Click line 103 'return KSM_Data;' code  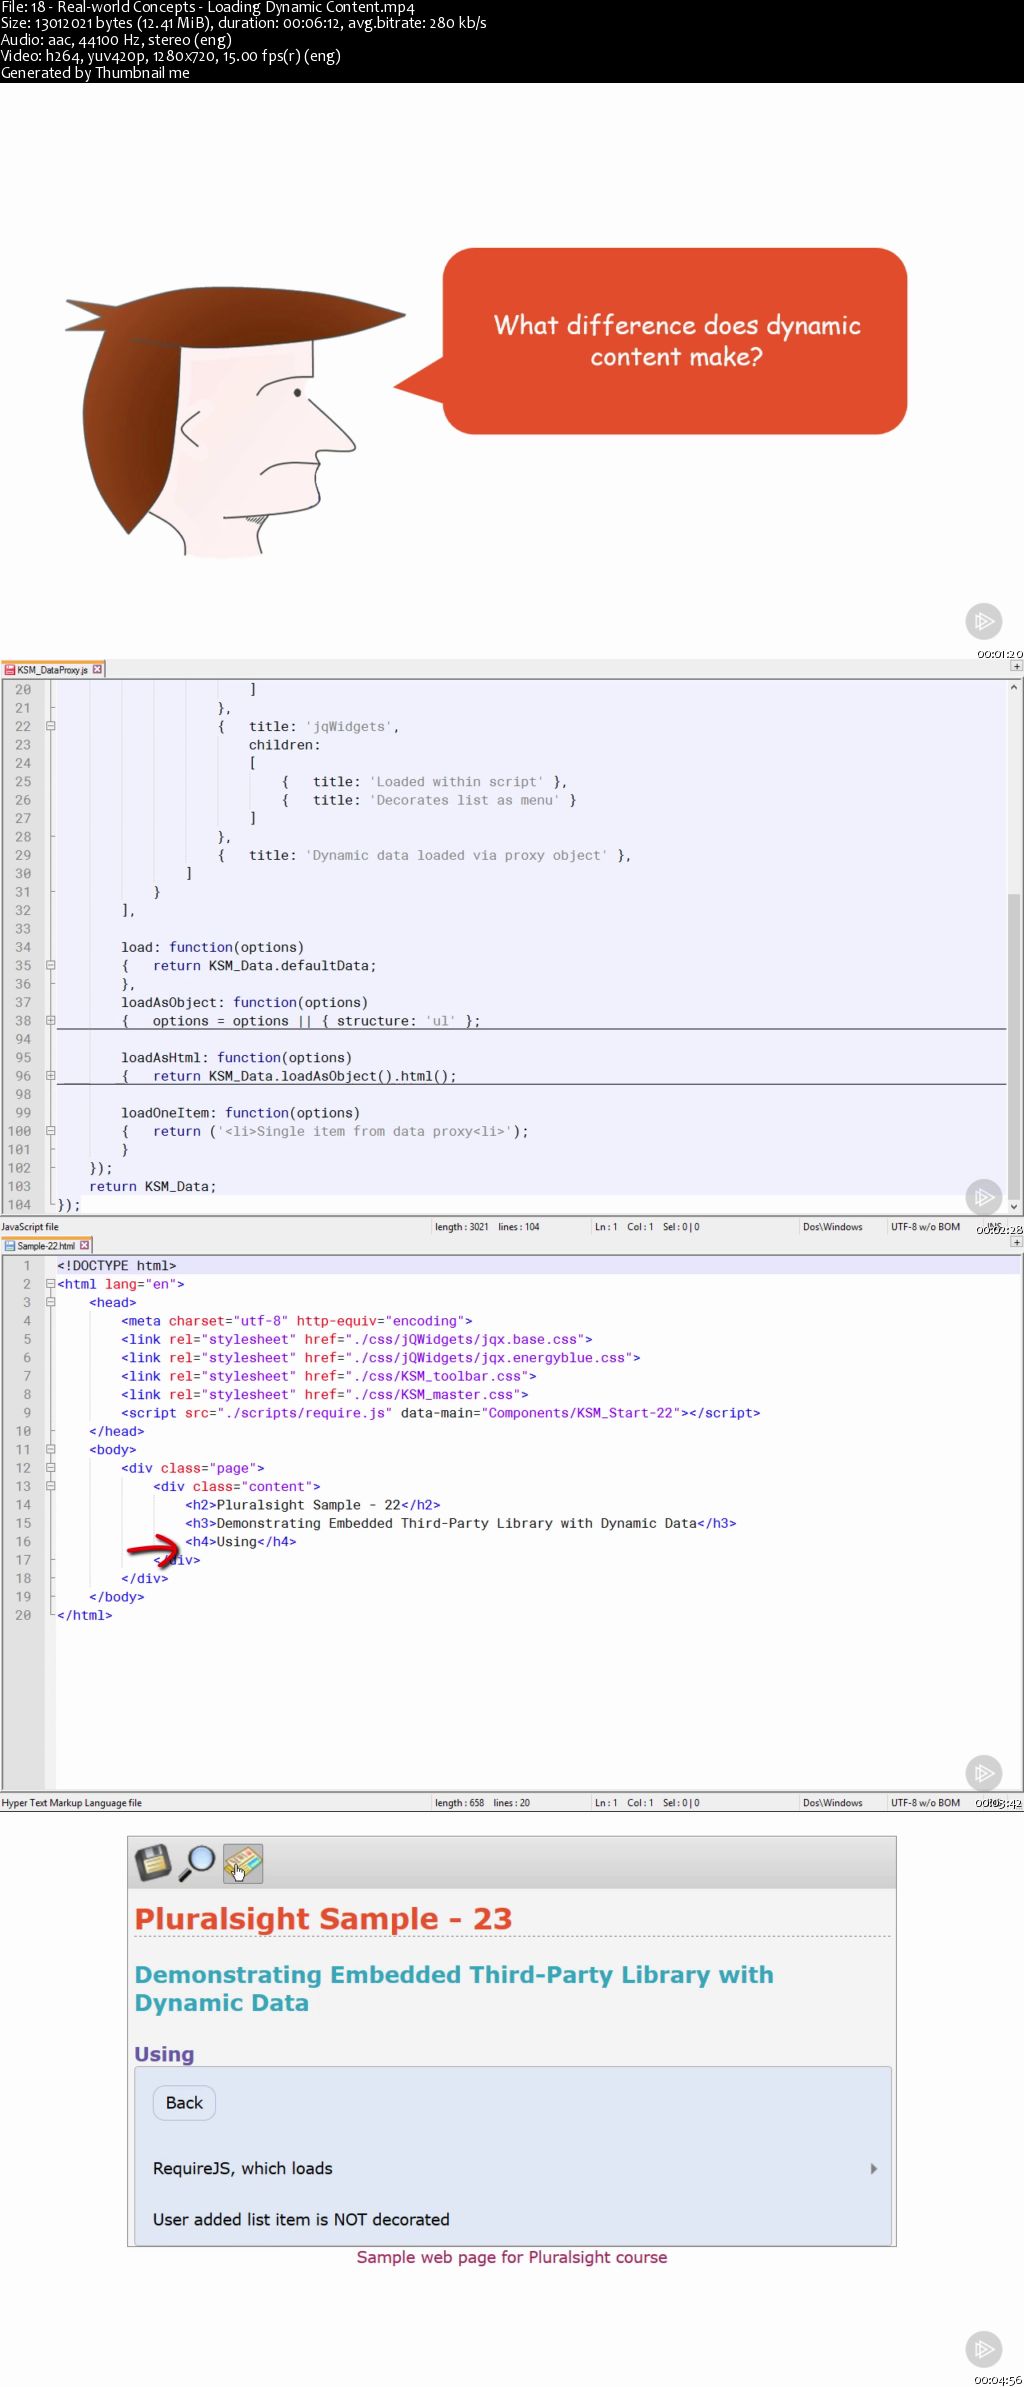pos(152,1186)
